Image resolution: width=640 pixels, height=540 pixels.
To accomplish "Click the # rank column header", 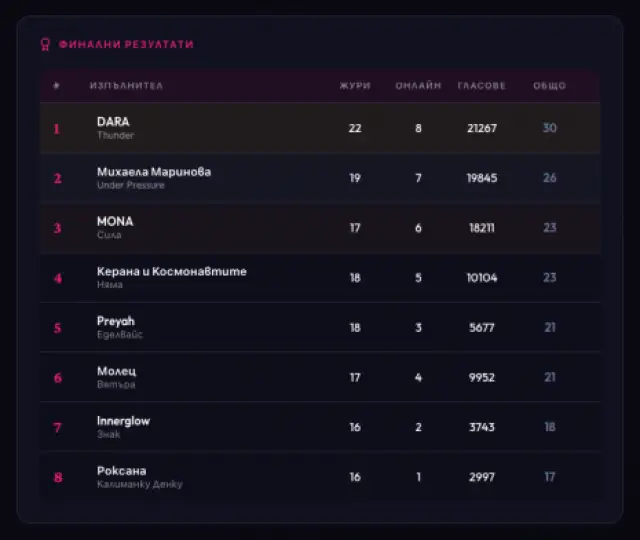I will click(x=56, y=86).
